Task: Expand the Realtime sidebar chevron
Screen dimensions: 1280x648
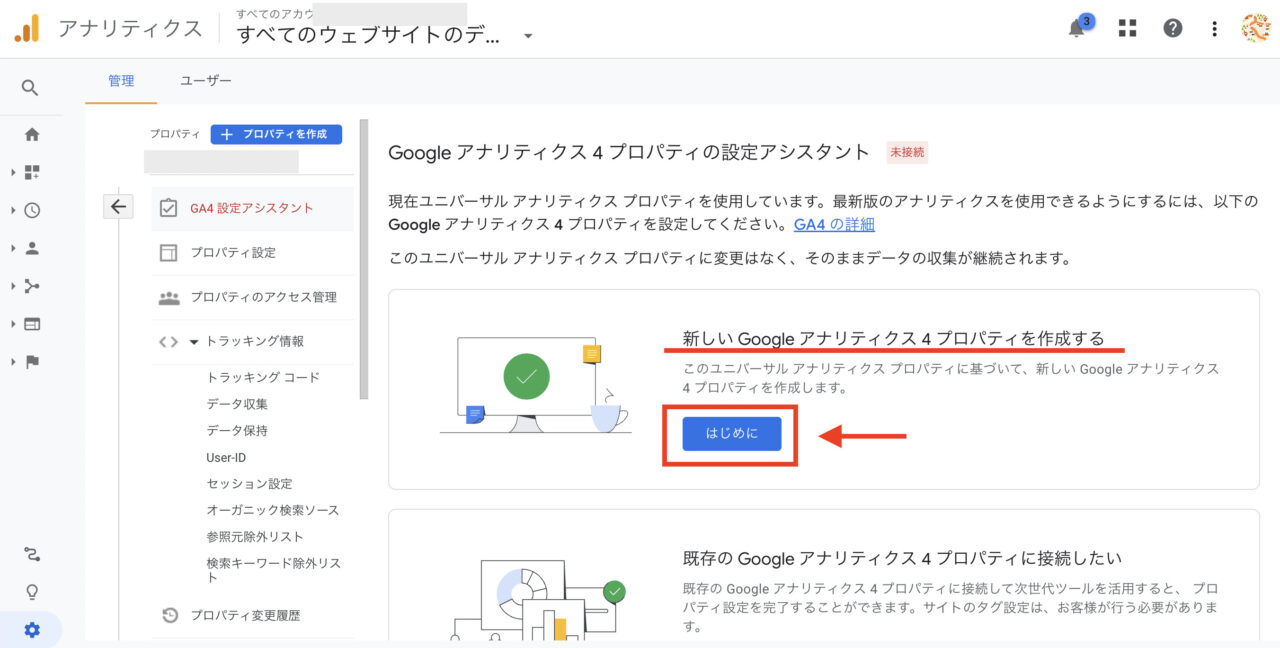Action: [x=13, y=210]
